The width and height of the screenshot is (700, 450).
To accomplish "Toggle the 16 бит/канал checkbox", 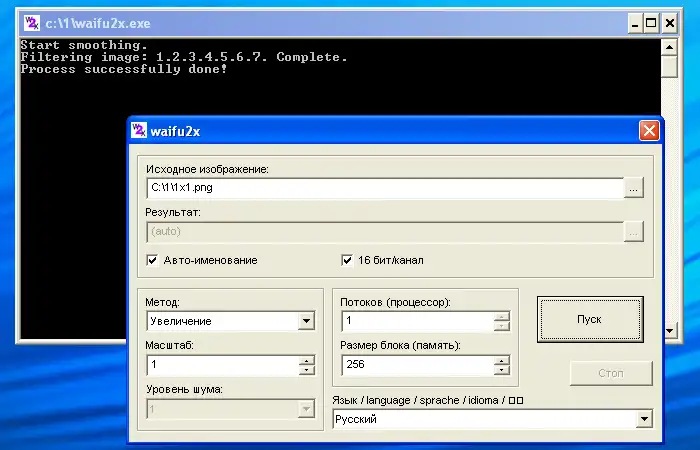I will (347, 260).
